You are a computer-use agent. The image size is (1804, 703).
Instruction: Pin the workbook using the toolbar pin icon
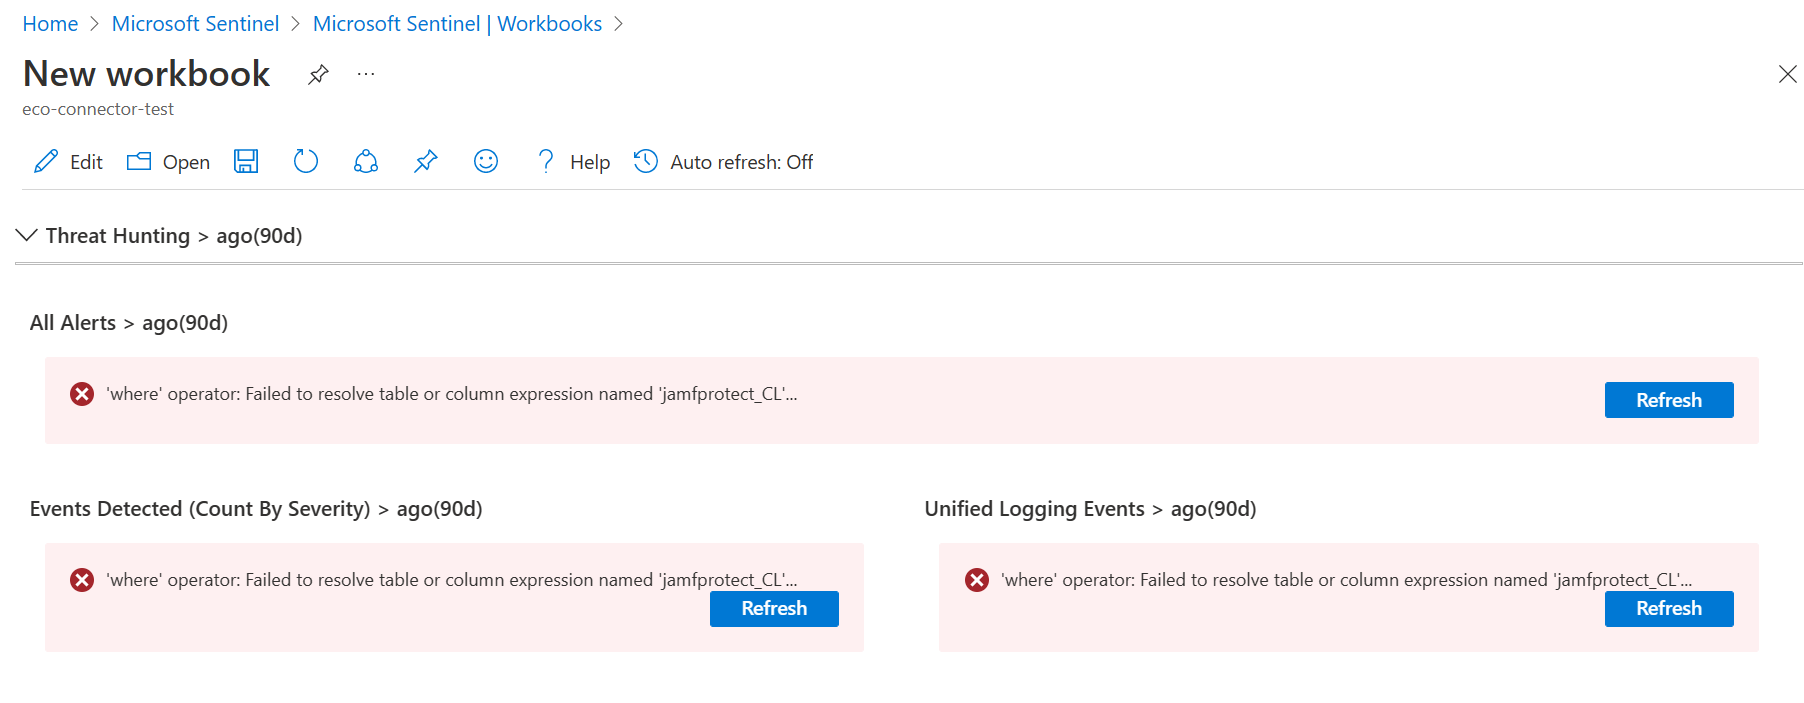(x=426, y=162)
